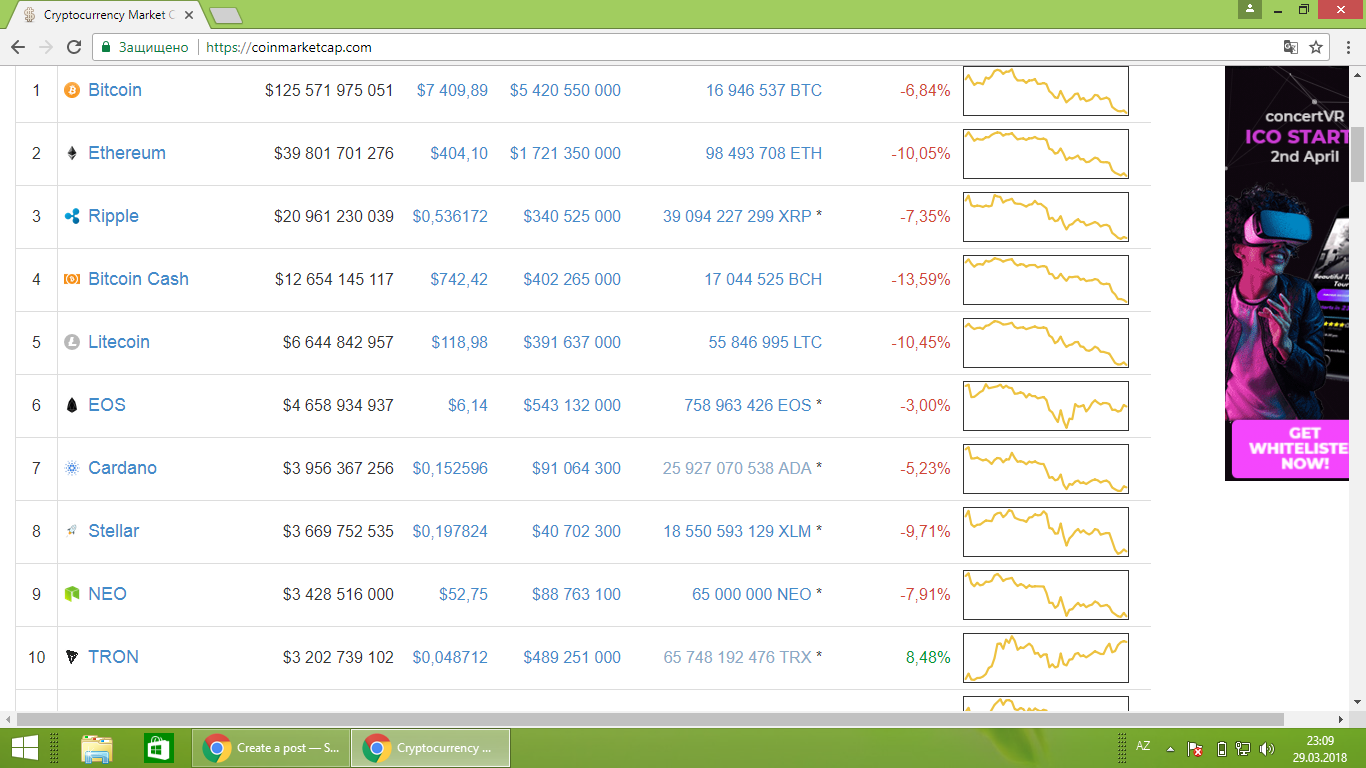Viewport: 1366px width, 768px height.
Task: Click the Bitcoin coin logo icon
Action: [x=71, y=90]
